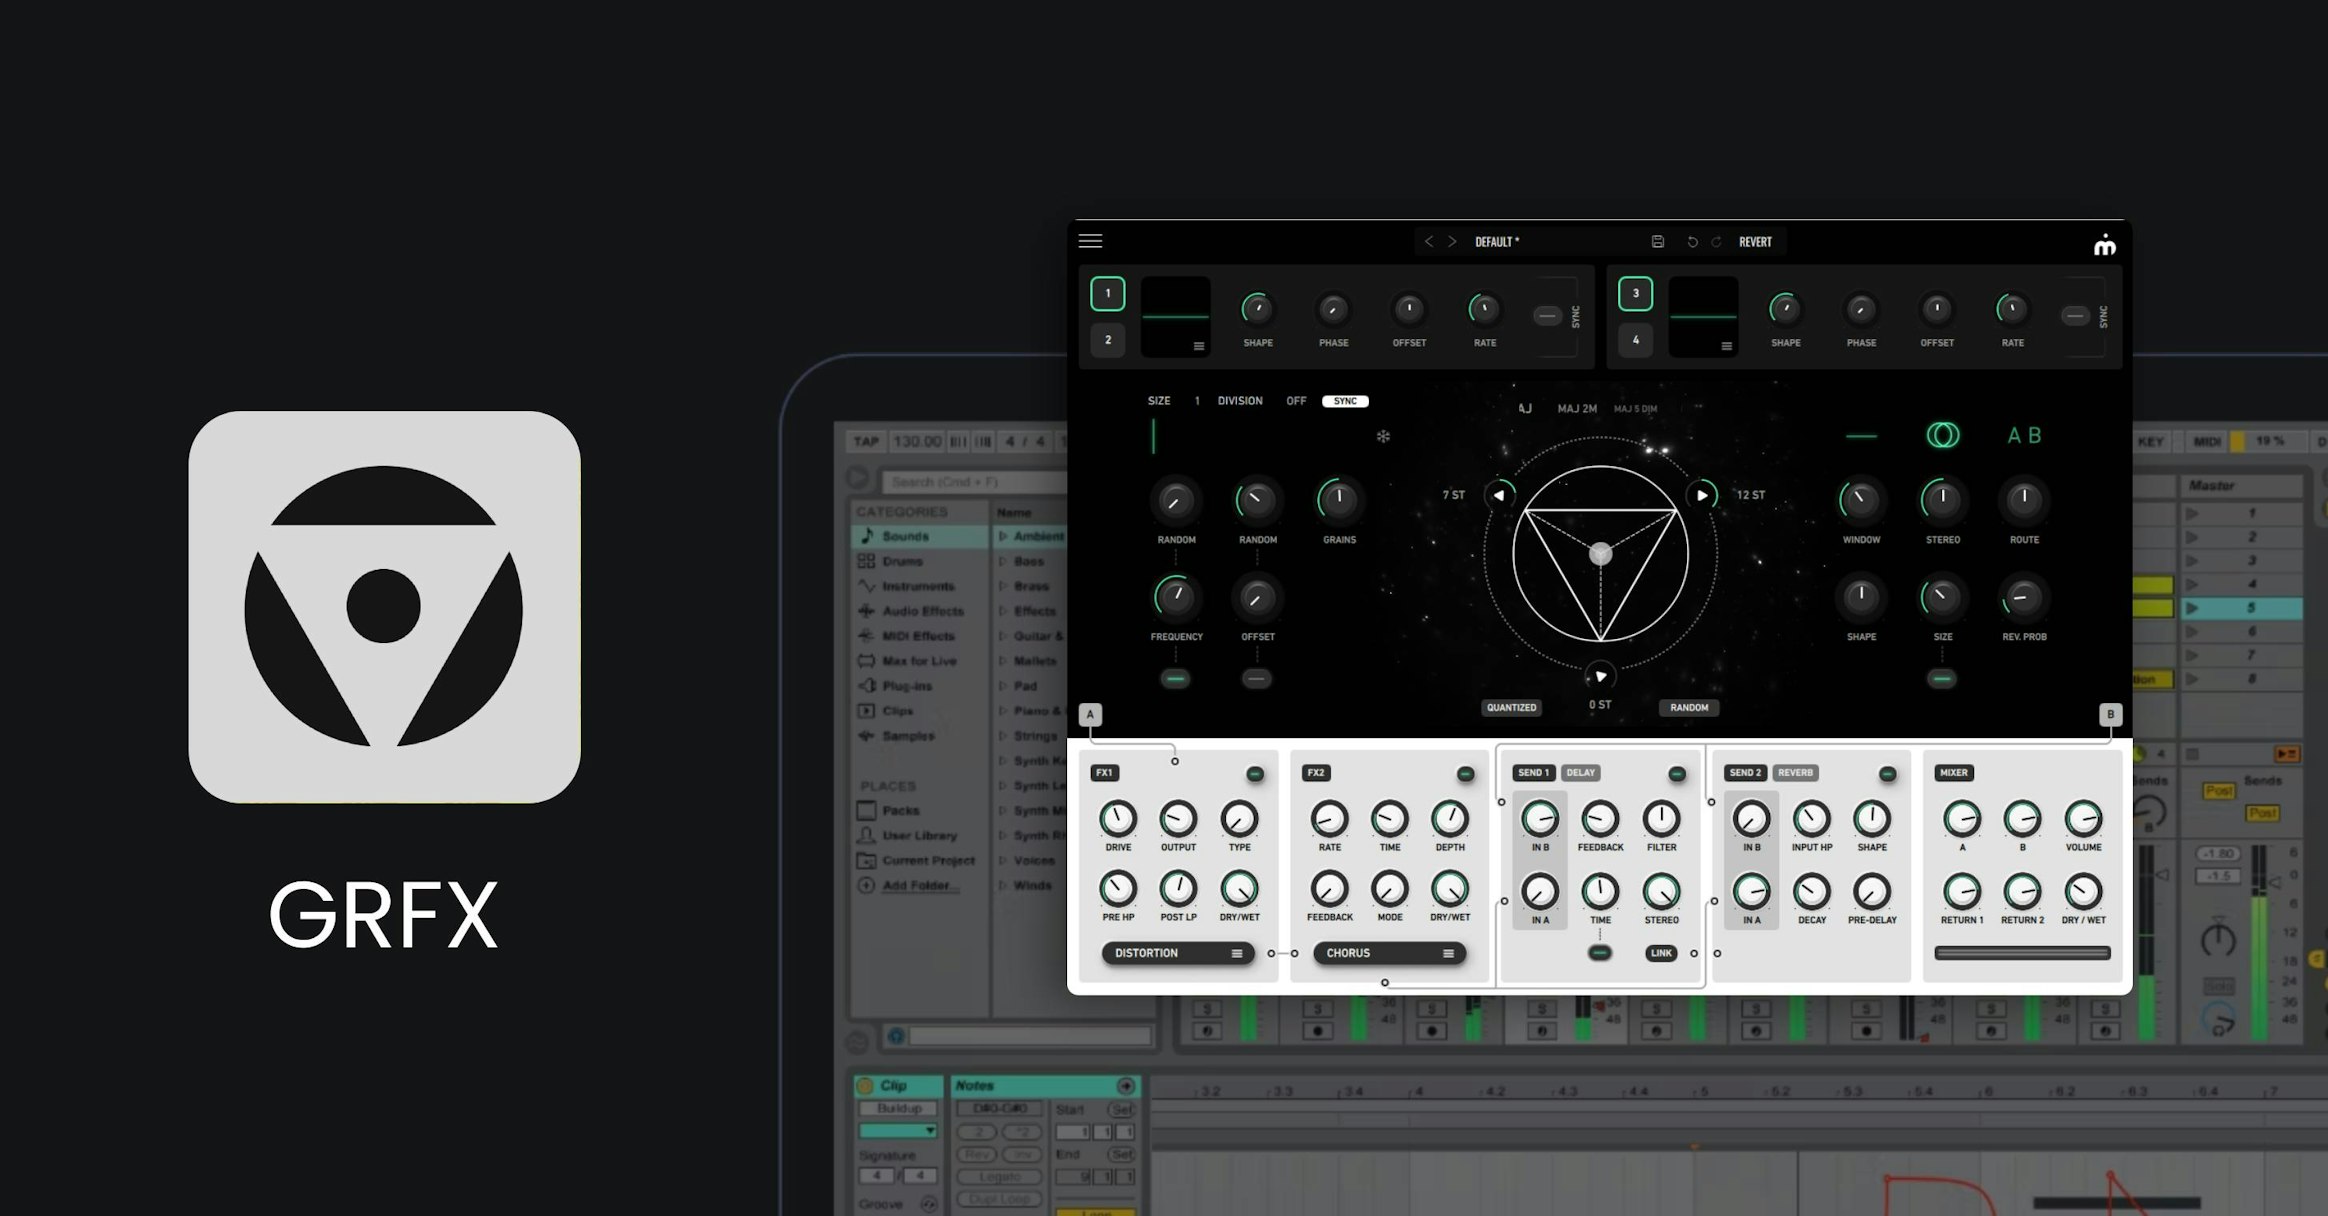Image resolution: width=2328 pixels, height=1216 pixels.
Task: Open the hamburger menu in the plugin header
Action: pos(1091,241)
